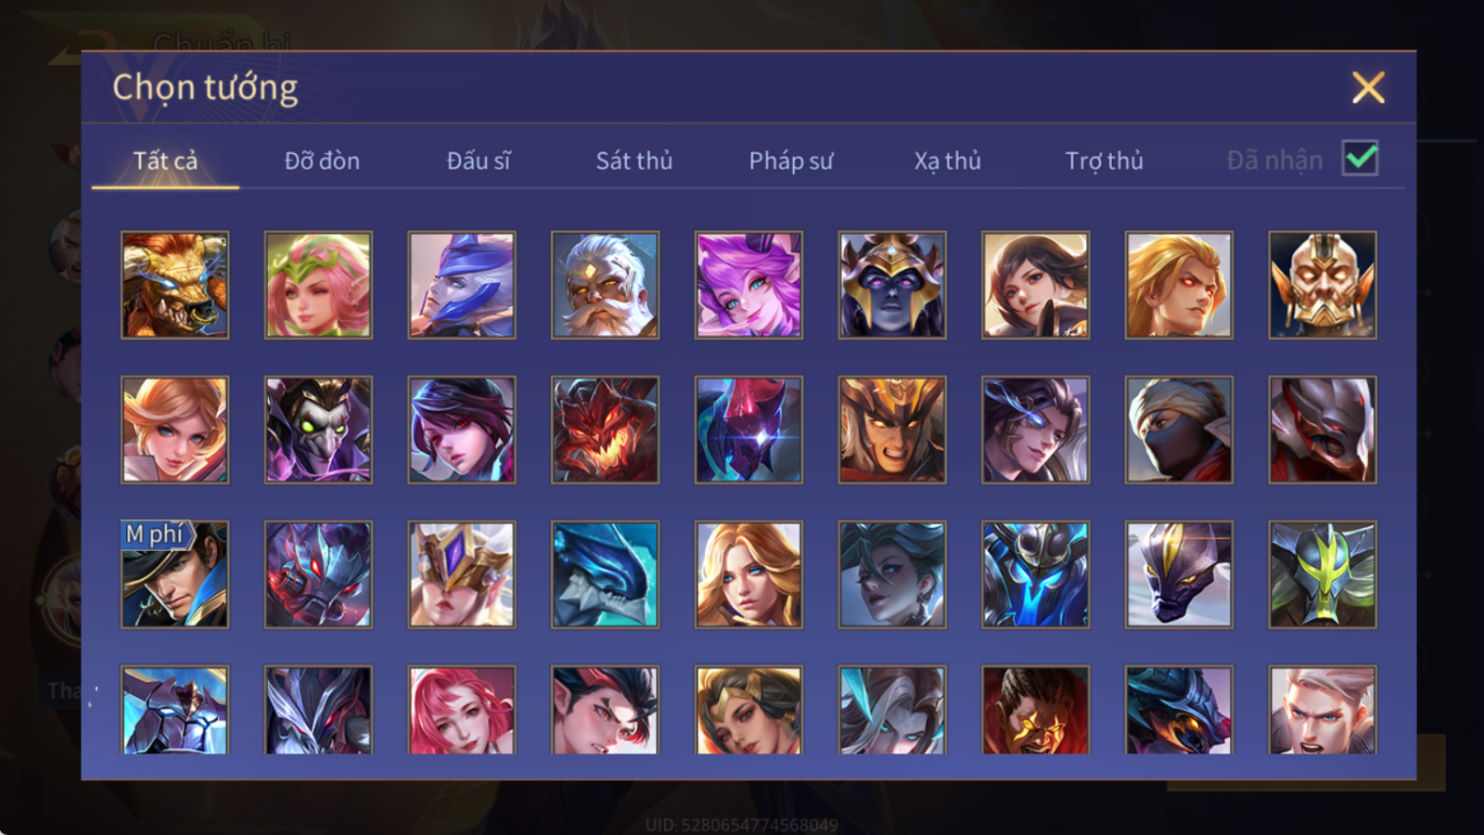The image size is (1484, 835).
Task: Pick the blue ice dragon hero portrait
Action: (x=605, y=575)
